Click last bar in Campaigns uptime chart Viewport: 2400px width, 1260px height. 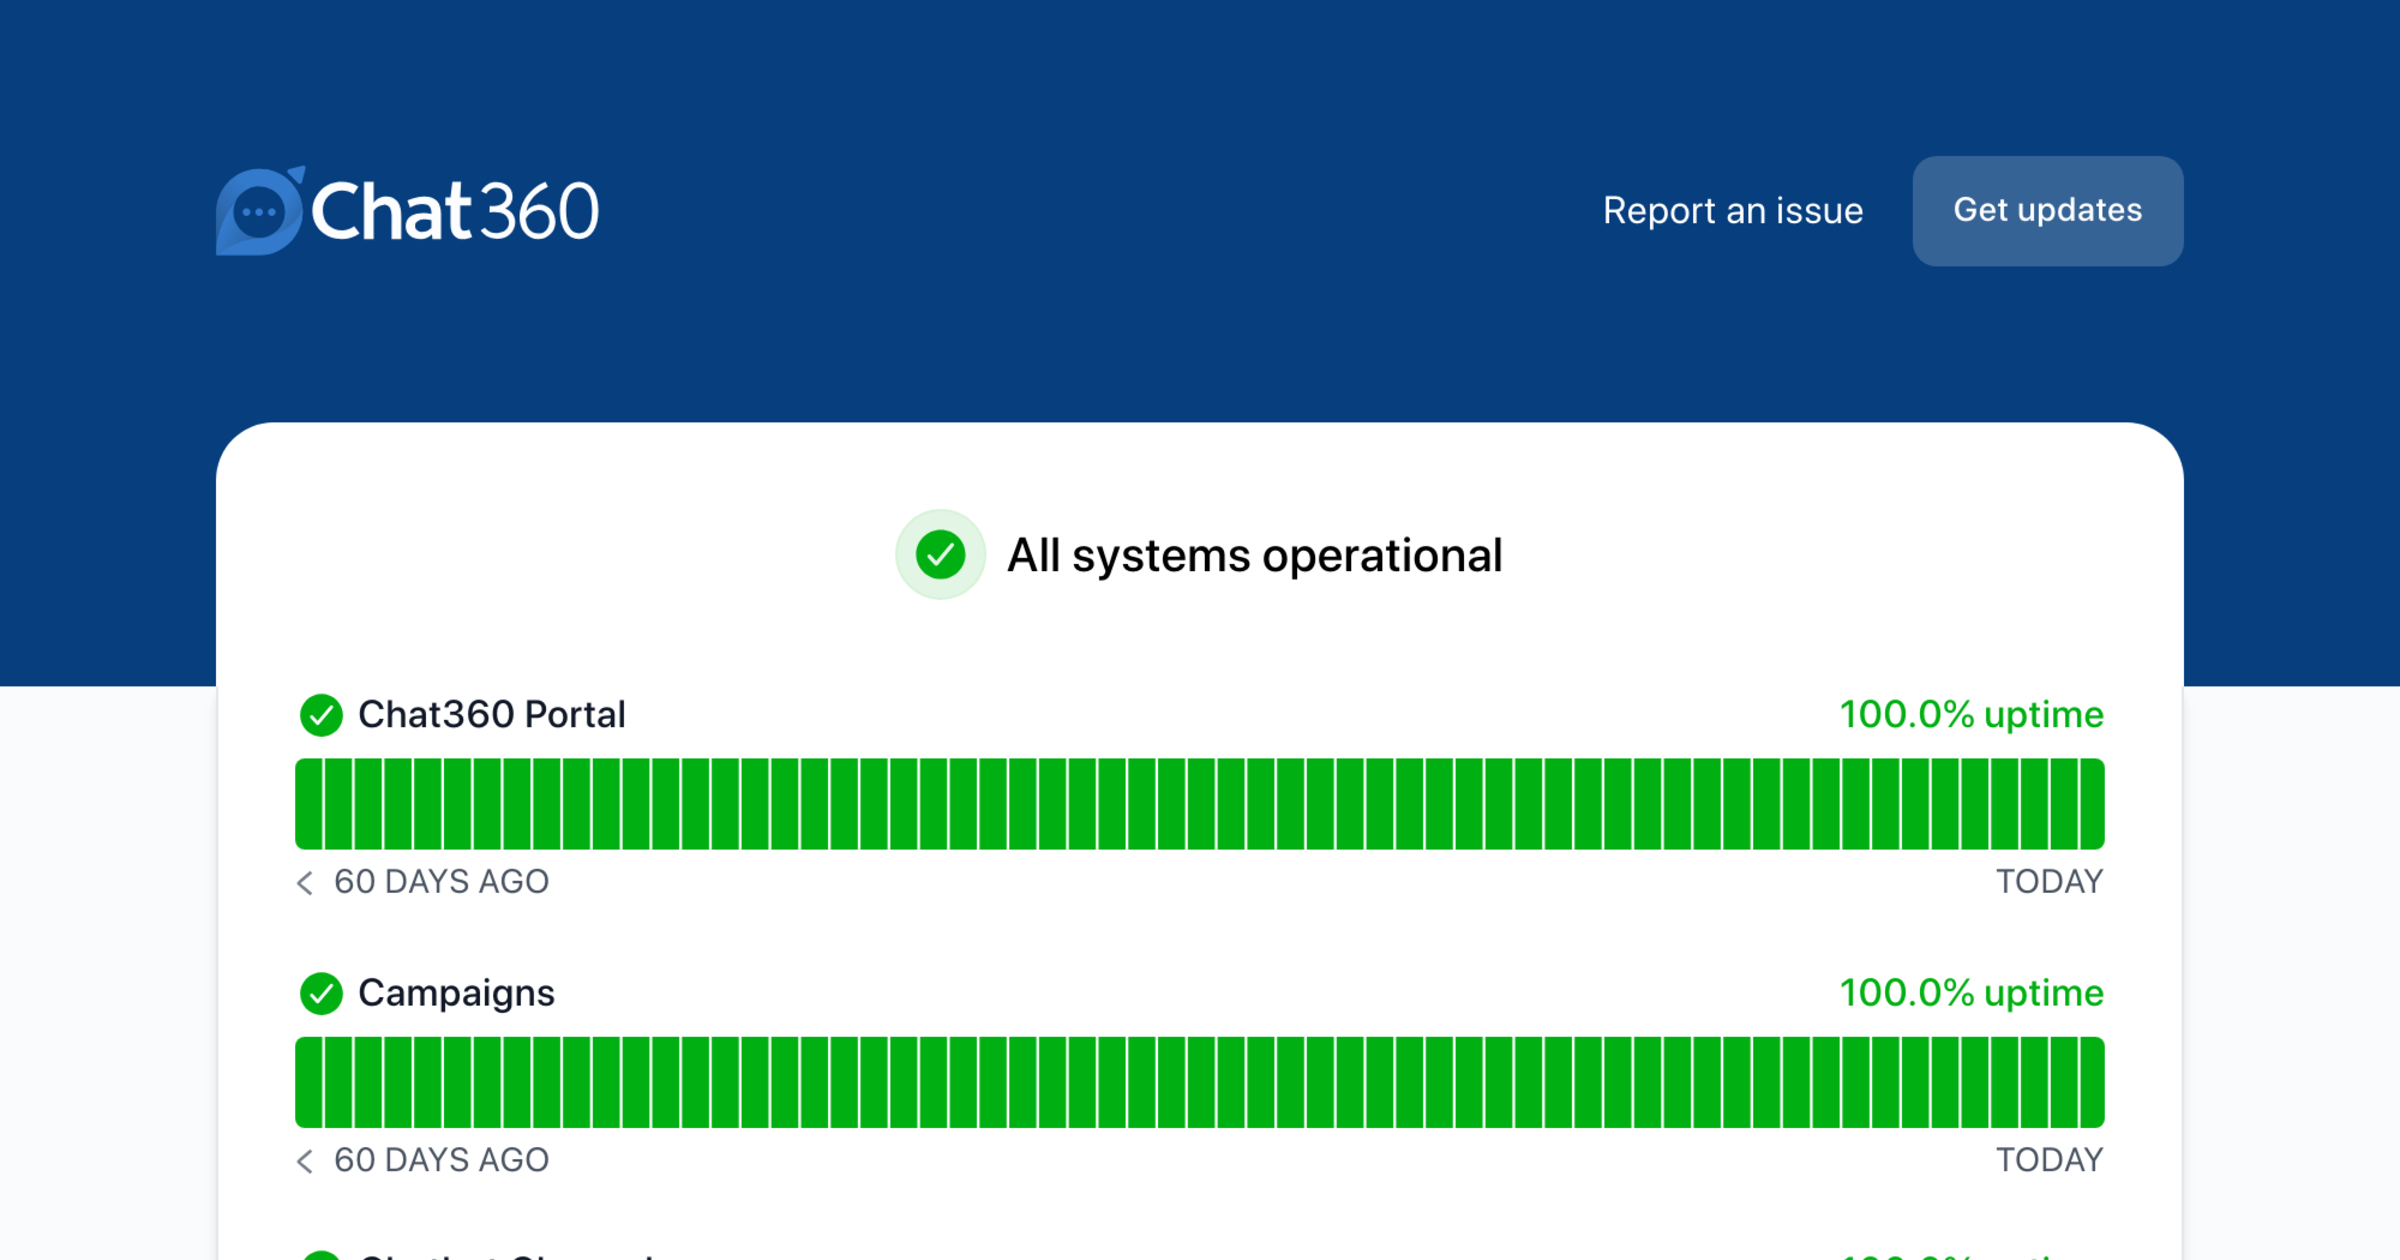pyautogui.click(x=2092, y=1082)
